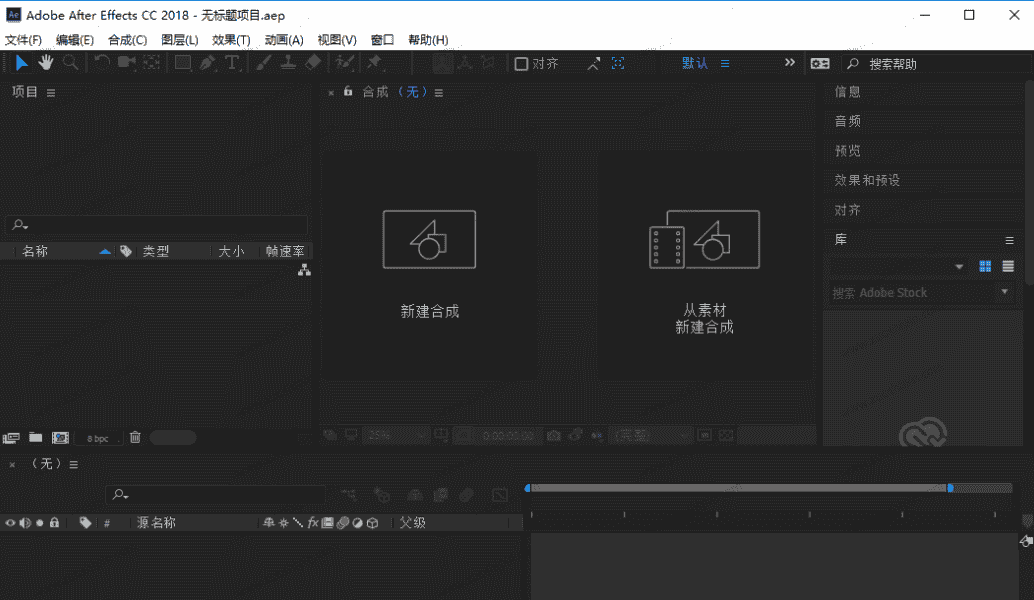Click the New Folder icon in Project panel
This screenshot has height=600, width=1034.
pyautogui.click(x=36, y=437)
